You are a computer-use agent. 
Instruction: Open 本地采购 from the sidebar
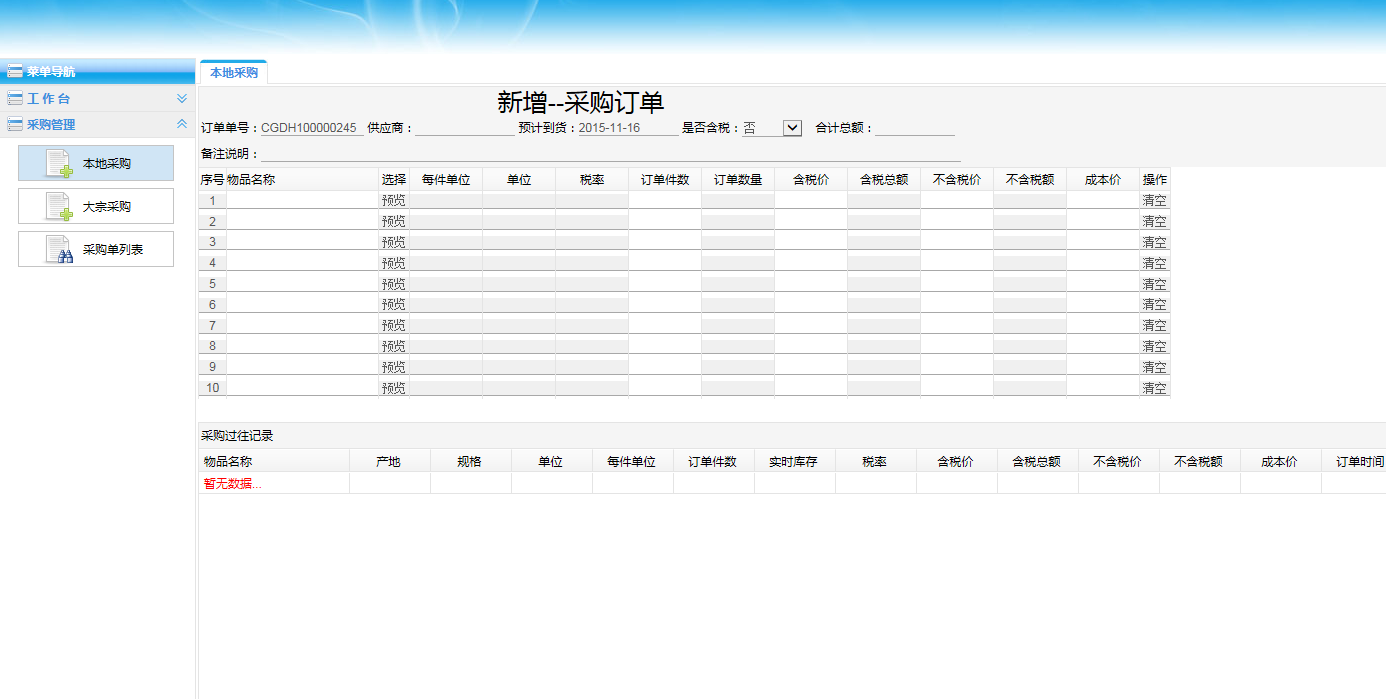click(x=96, y=163)
